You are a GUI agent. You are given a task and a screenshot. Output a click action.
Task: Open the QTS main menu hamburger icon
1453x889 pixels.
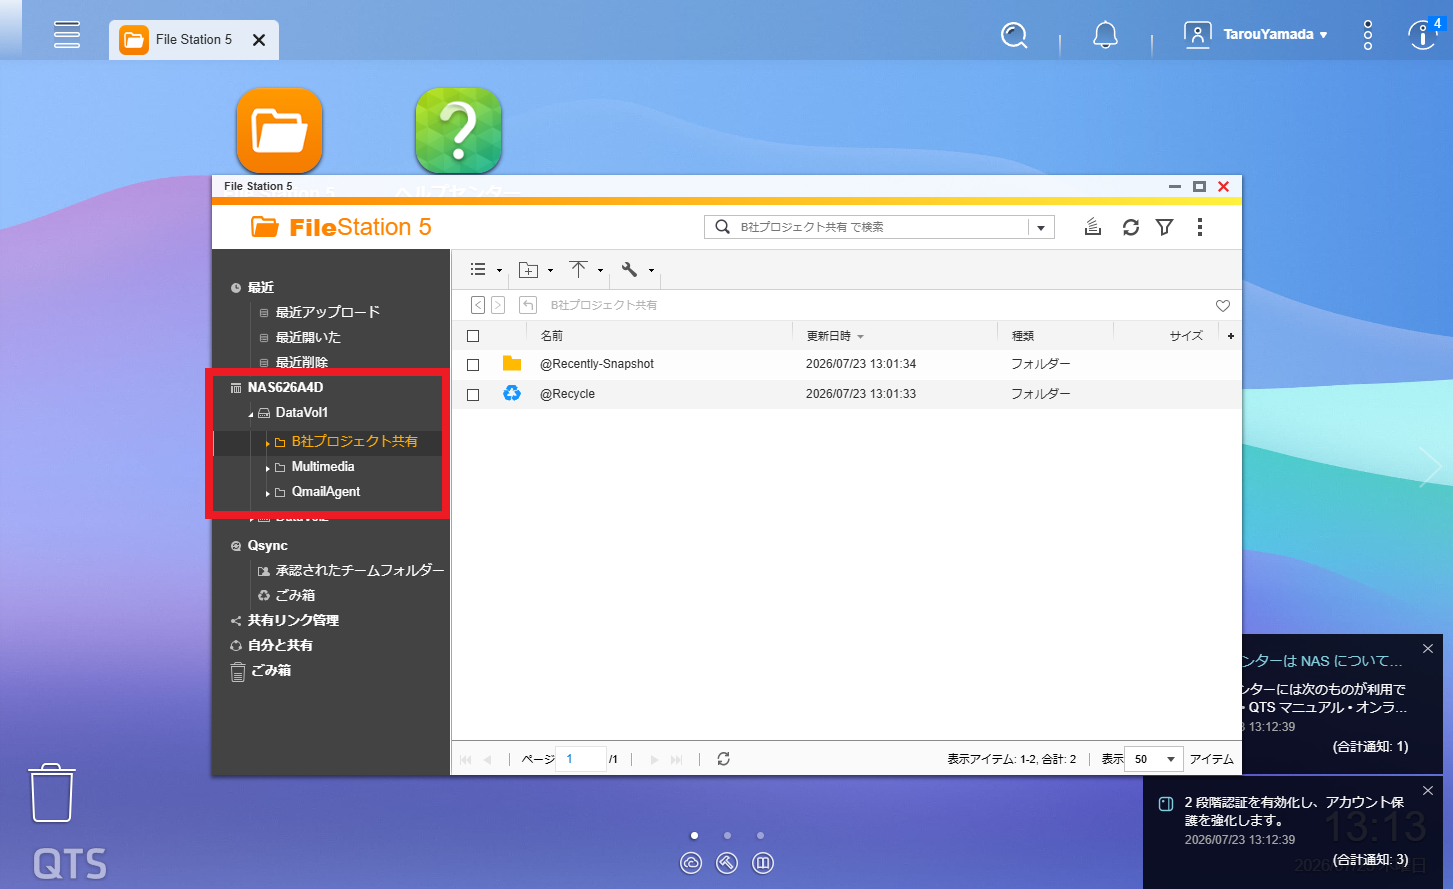[x=67, y=35]
